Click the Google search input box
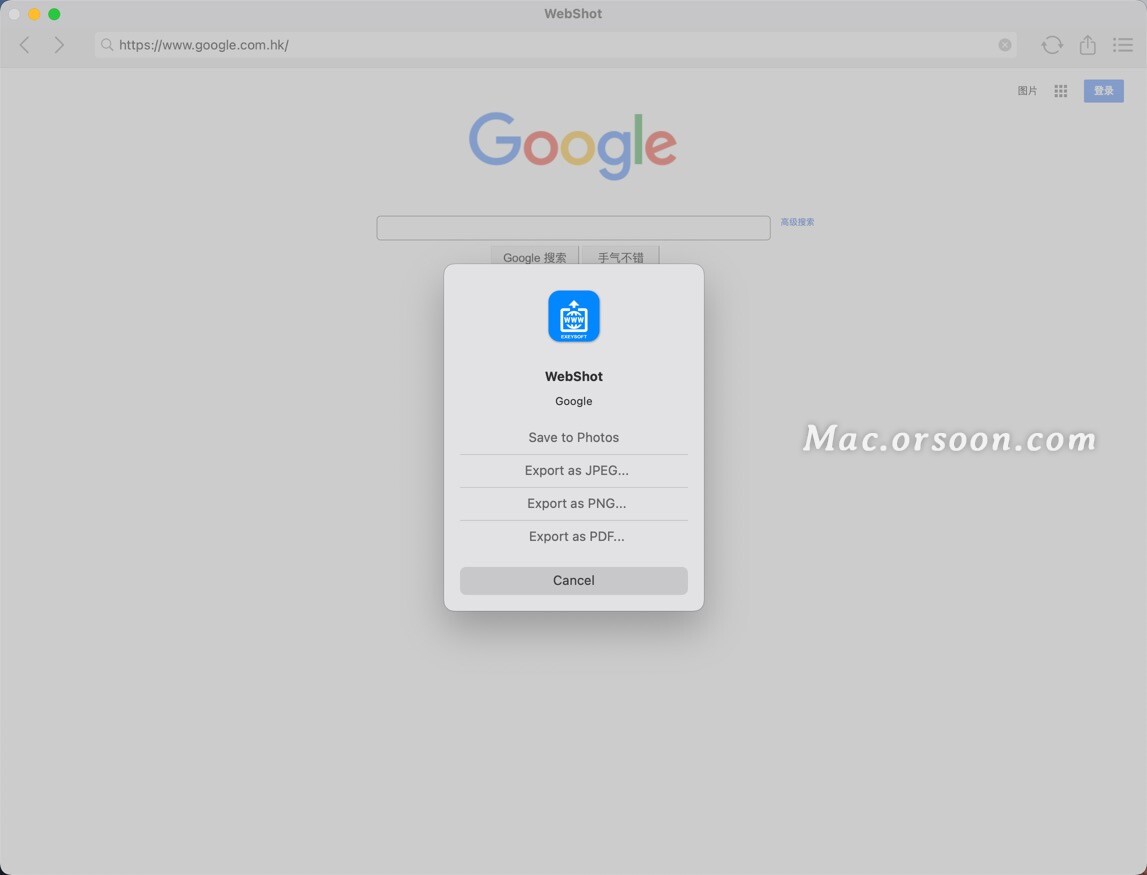The image size is (1147, 875). tap(574, 228)
